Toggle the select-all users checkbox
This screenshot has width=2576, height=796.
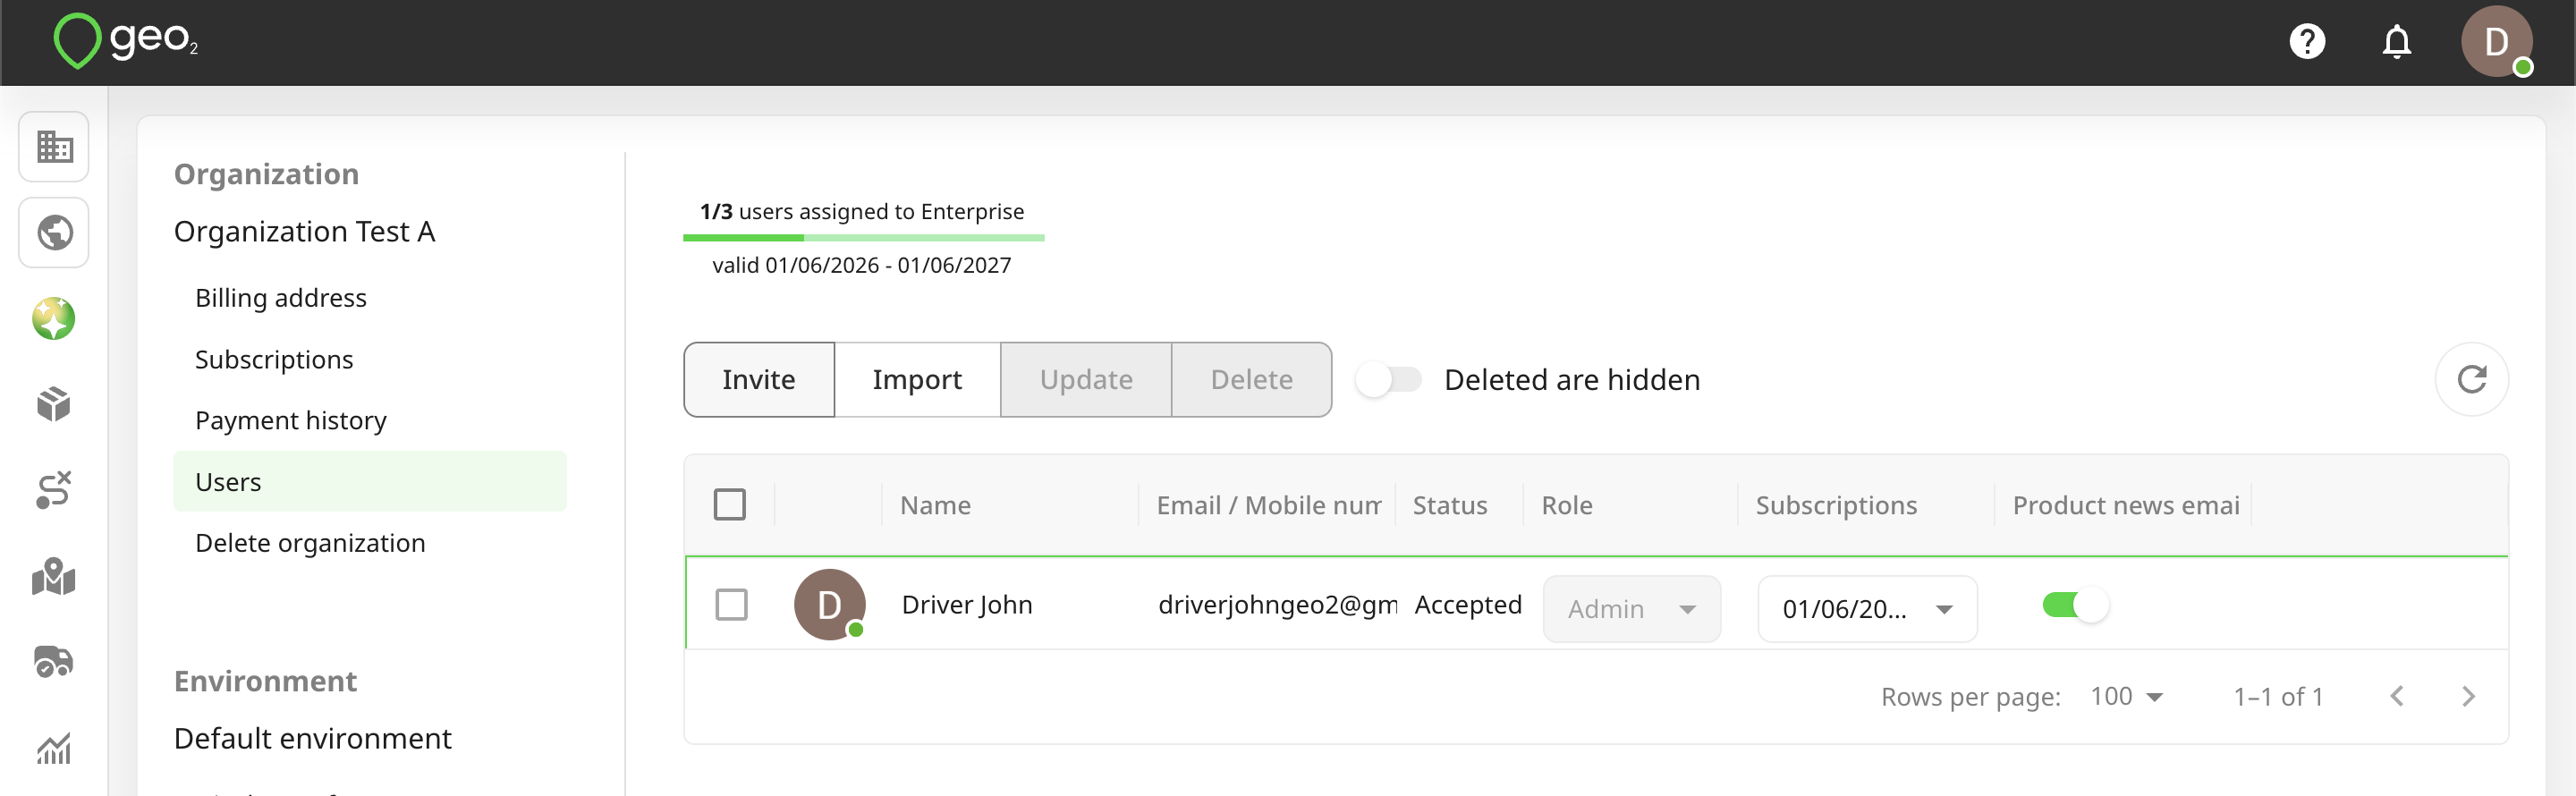pos(730,505)
